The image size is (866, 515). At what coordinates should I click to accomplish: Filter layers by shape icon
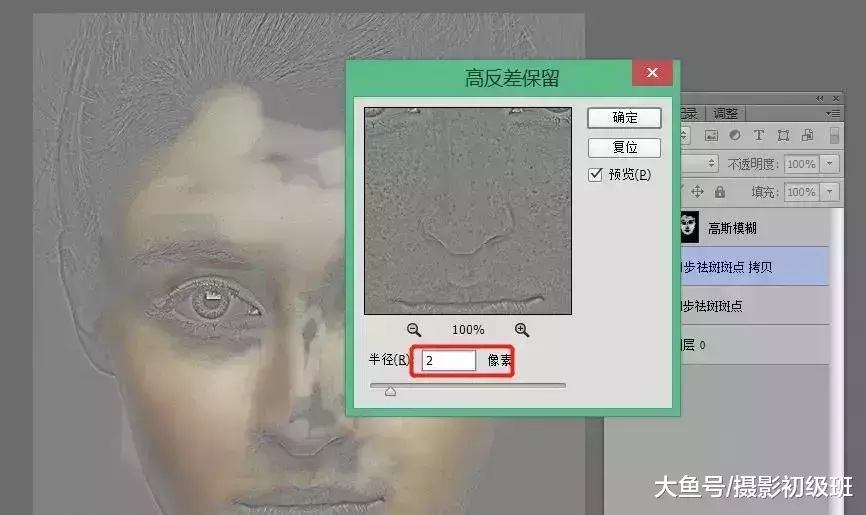point(783,135)
